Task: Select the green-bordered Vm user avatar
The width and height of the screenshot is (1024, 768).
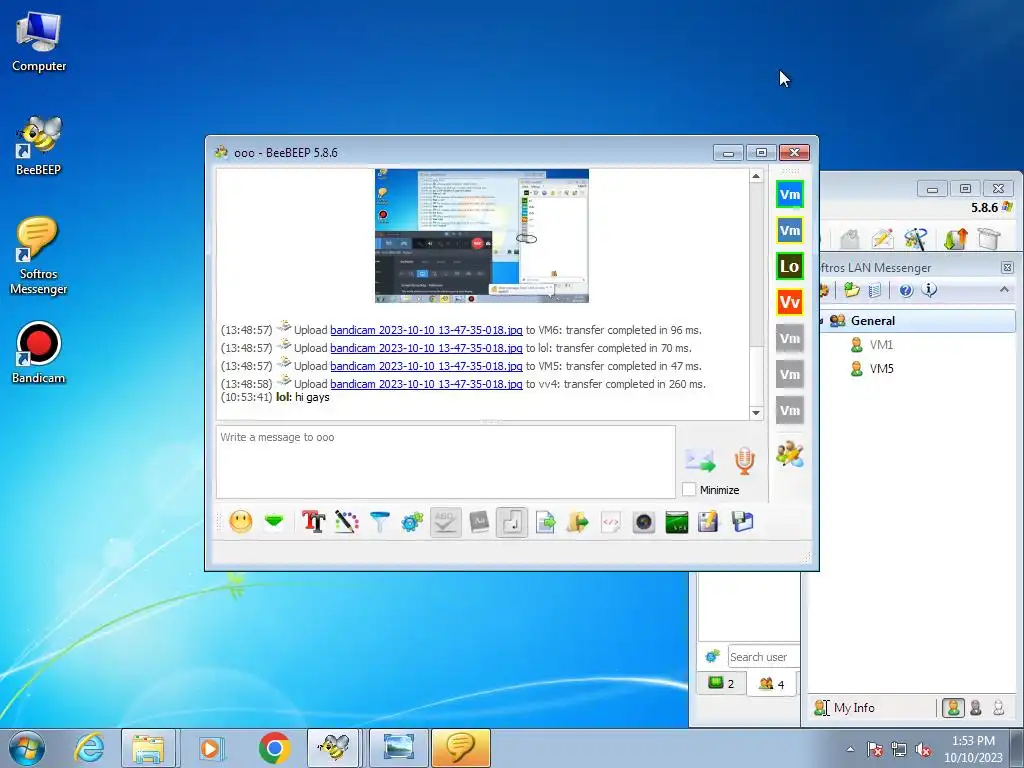Action: [x=790, y=195]
